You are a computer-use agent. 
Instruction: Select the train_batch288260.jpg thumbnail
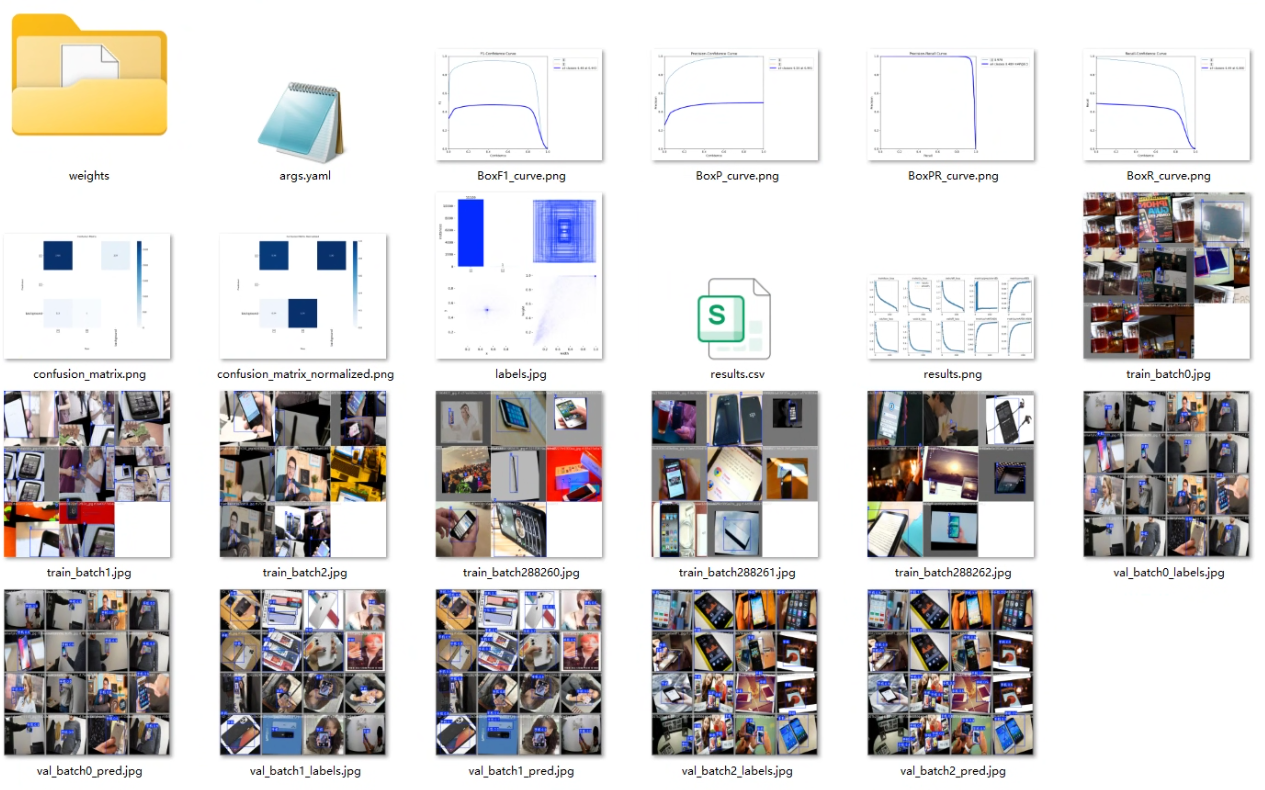[520, 474]
